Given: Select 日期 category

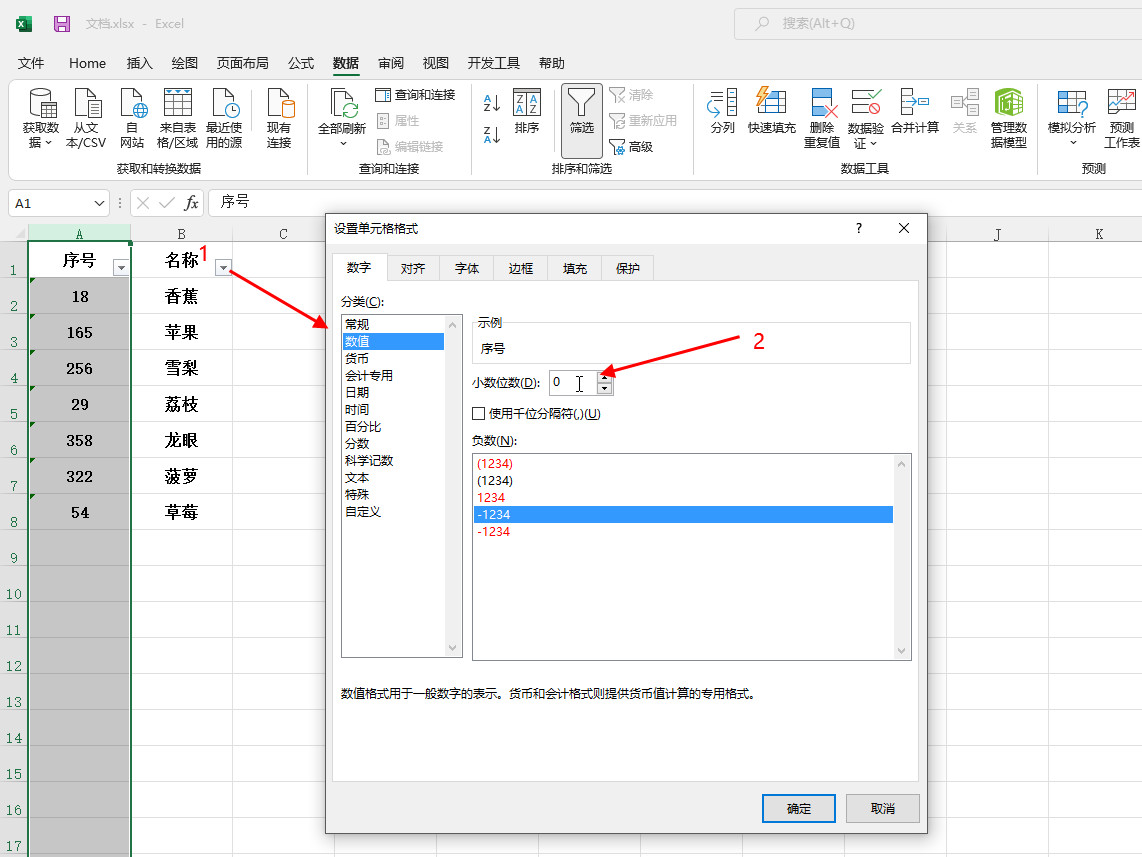Looking at the screenshot, I should pos(393,392).
